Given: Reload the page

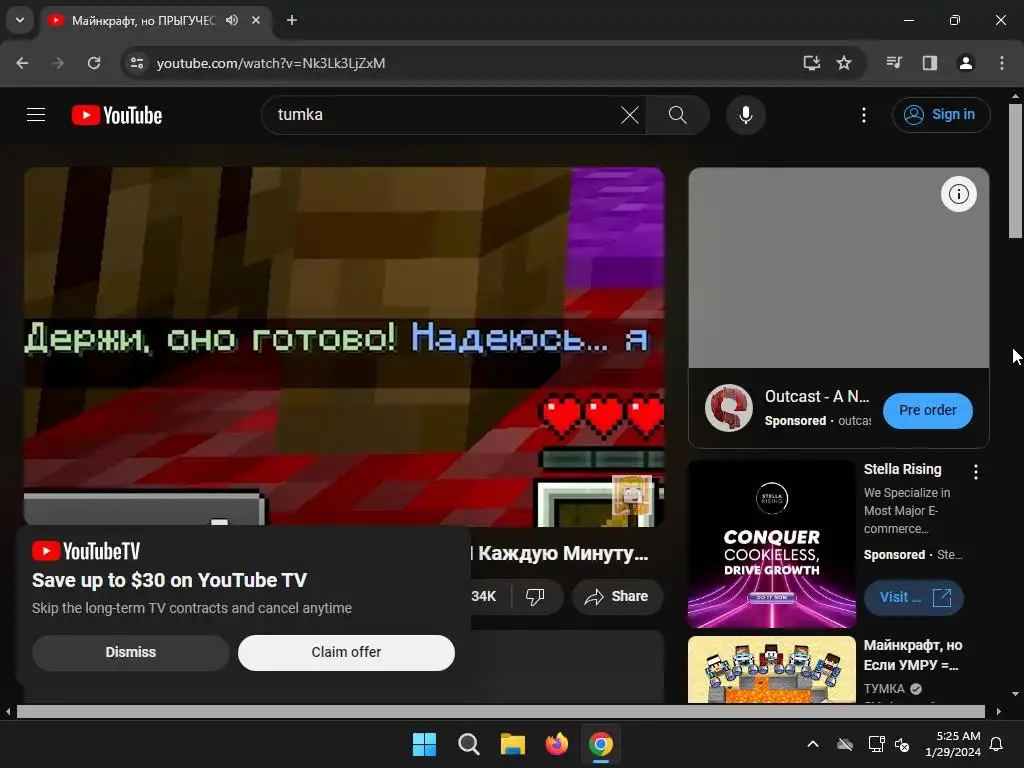Looking at the screenshot, I should [x=94, y=63].
